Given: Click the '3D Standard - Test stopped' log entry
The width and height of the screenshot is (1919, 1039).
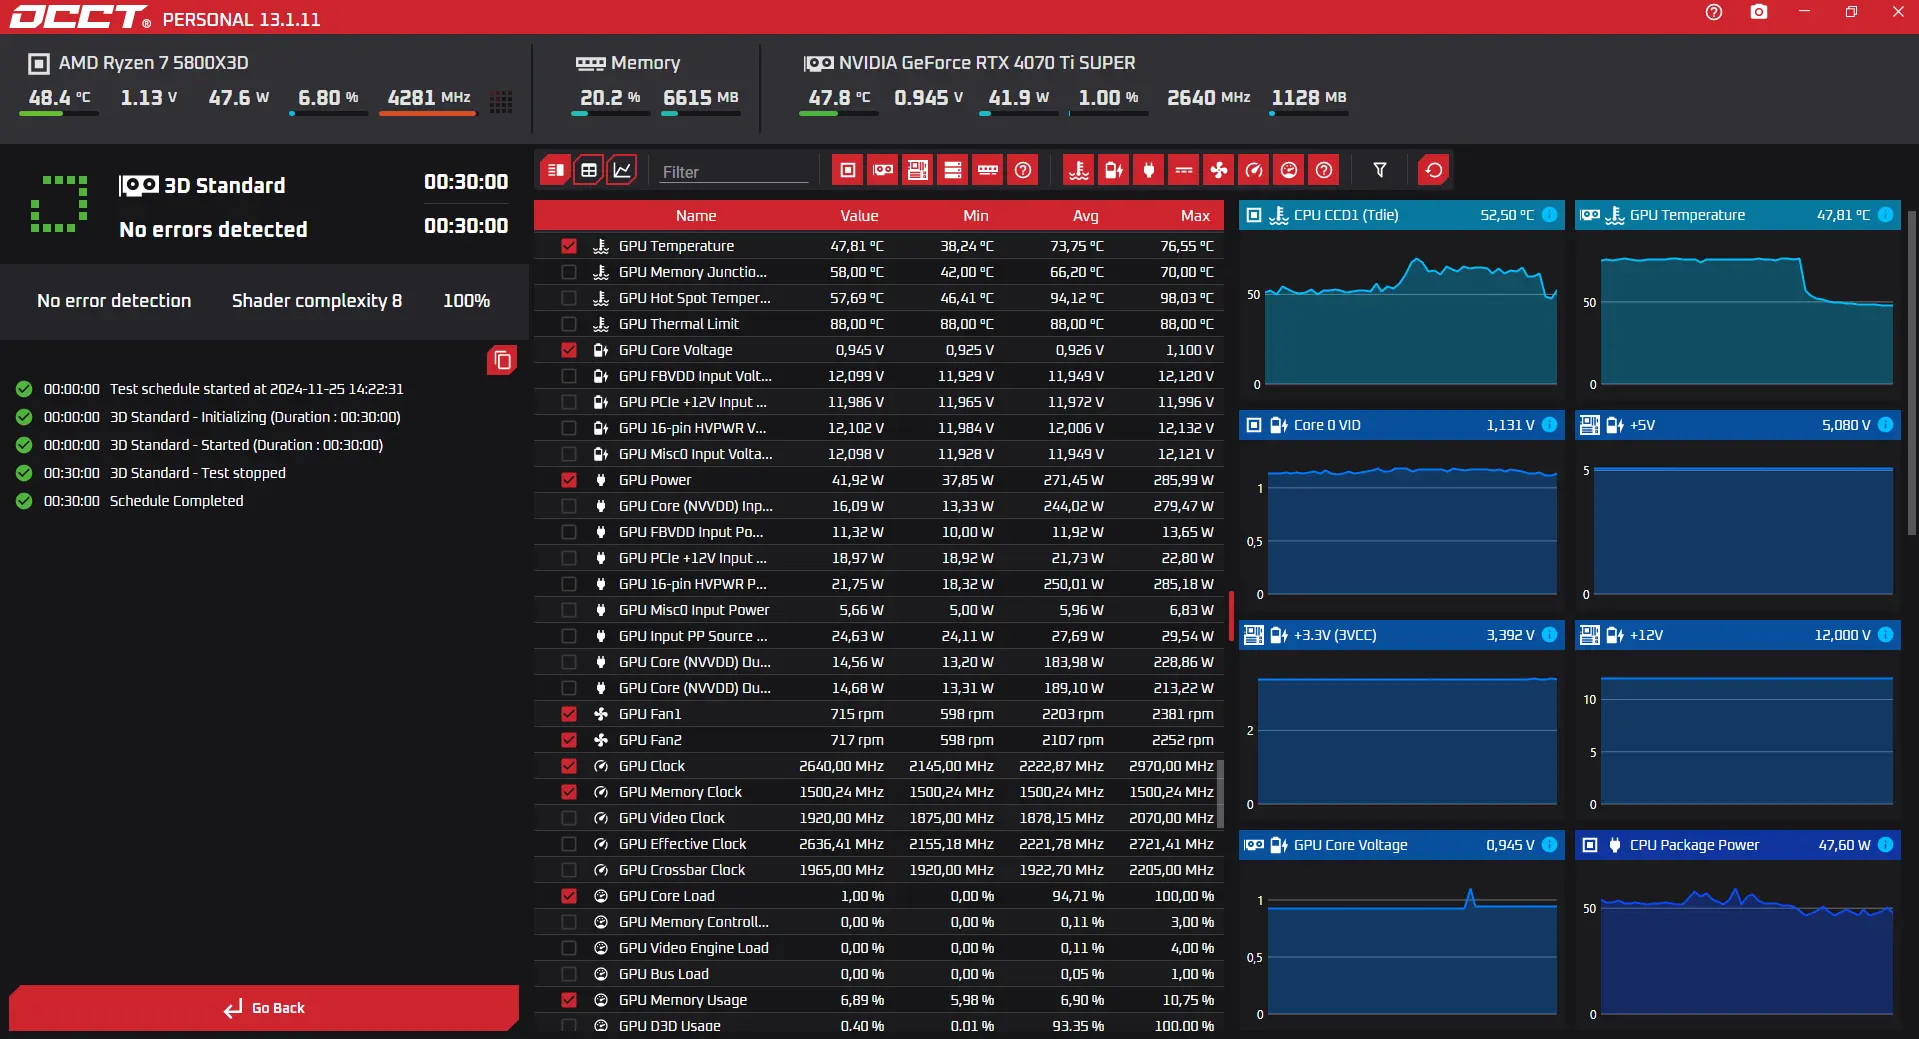Looking at the screenshot, I should coord(198,473).
